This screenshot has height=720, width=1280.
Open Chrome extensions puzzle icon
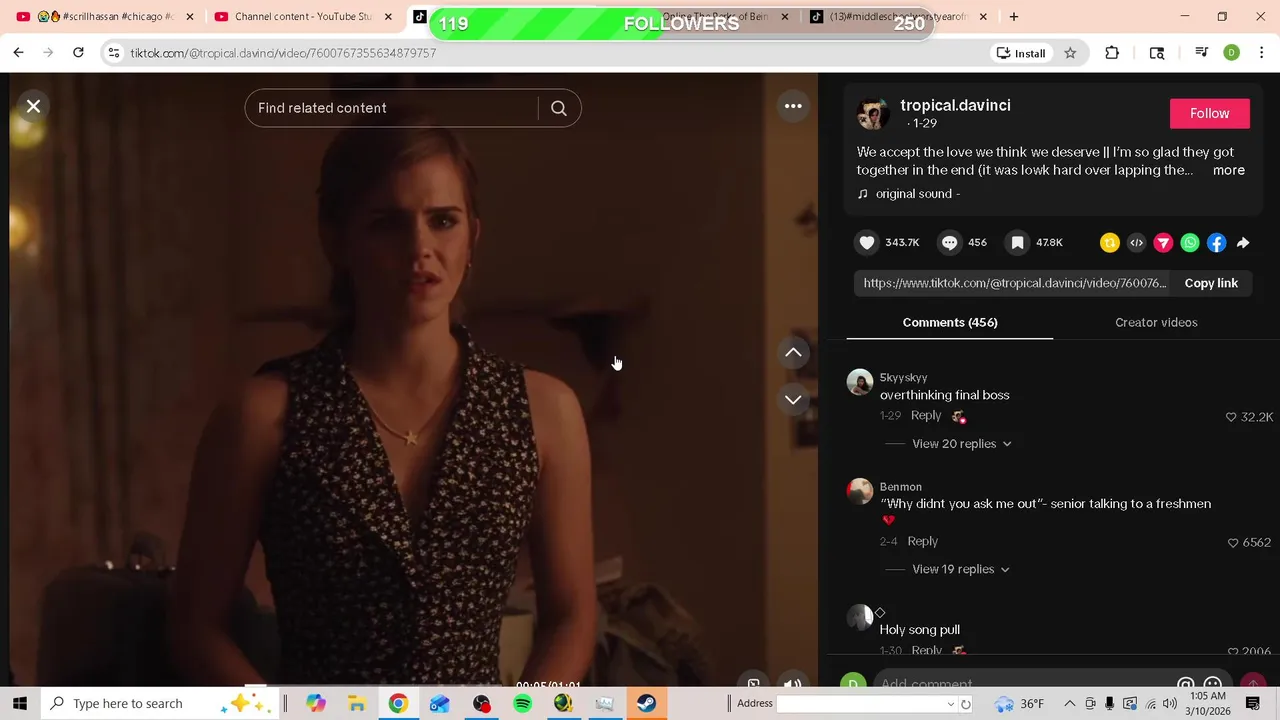click(x=1112, y=53)
